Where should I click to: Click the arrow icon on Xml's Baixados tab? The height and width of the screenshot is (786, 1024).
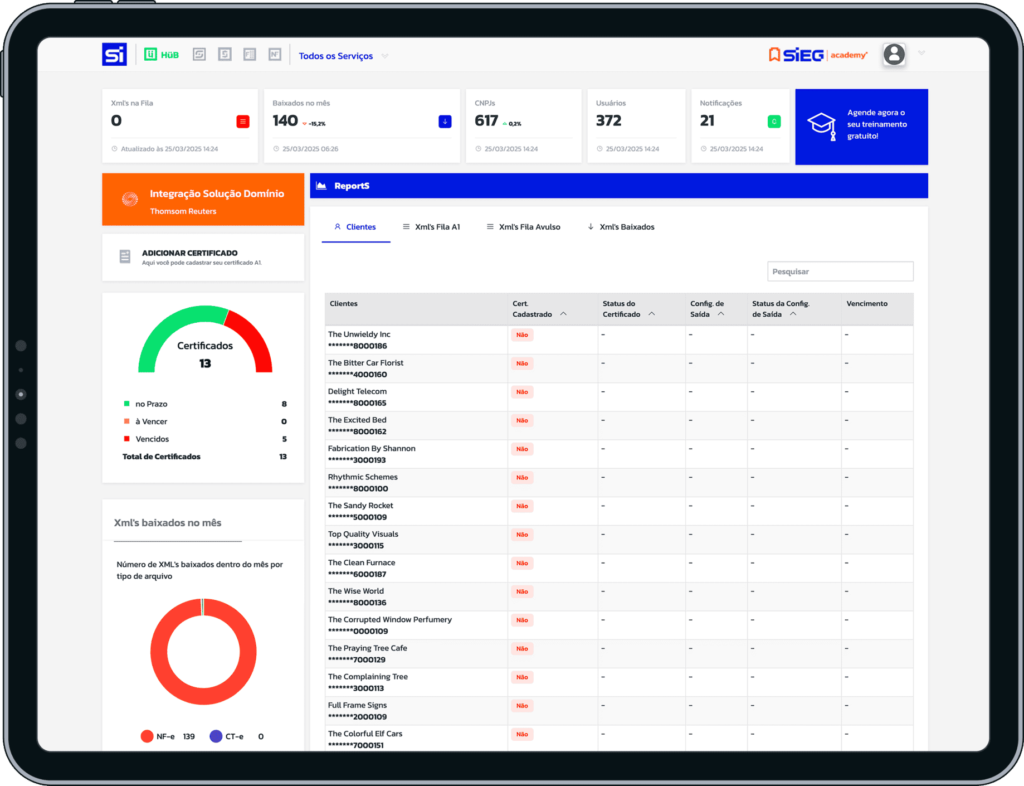pyautogui.click(x=590, y=227)
